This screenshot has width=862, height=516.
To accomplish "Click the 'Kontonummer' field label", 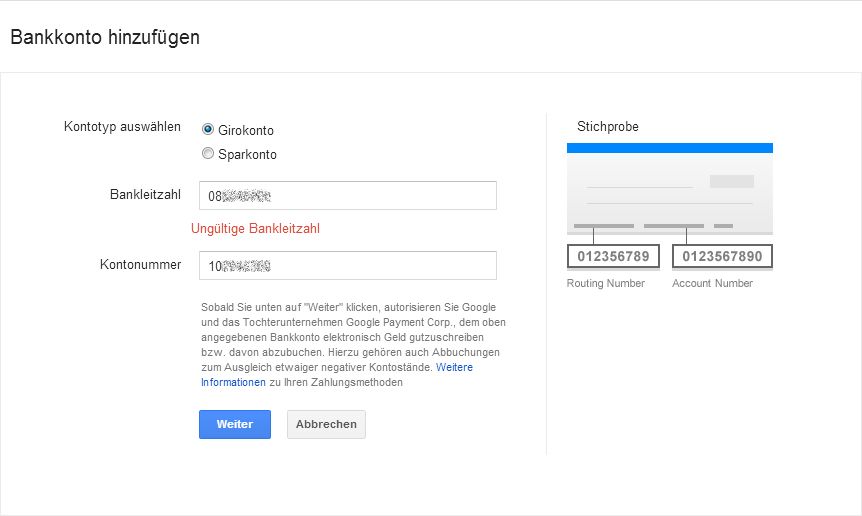I will (140, 264).
